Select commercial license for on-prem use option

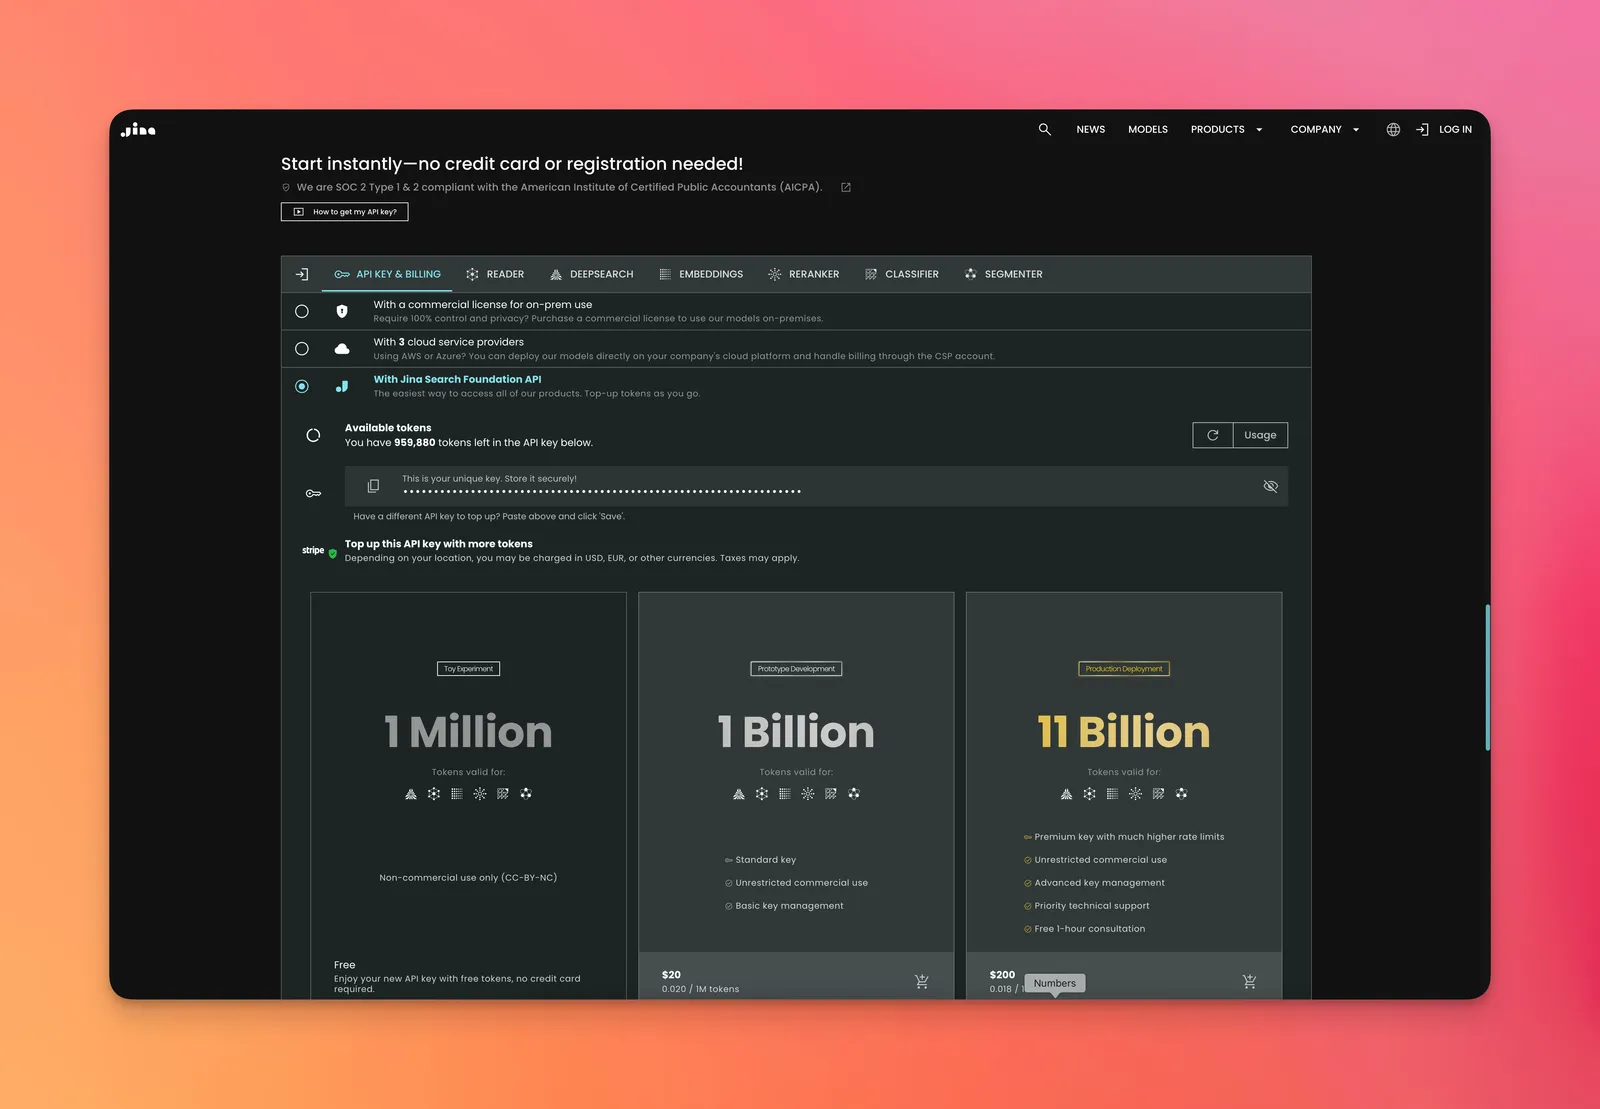(x=302, y=311)
